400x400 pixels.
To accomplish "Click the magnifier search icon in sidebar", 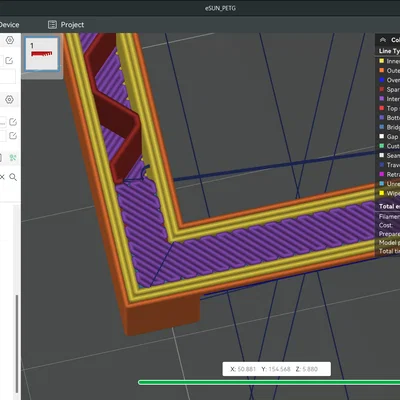I will pyautogui.click(x=13, y=177).
